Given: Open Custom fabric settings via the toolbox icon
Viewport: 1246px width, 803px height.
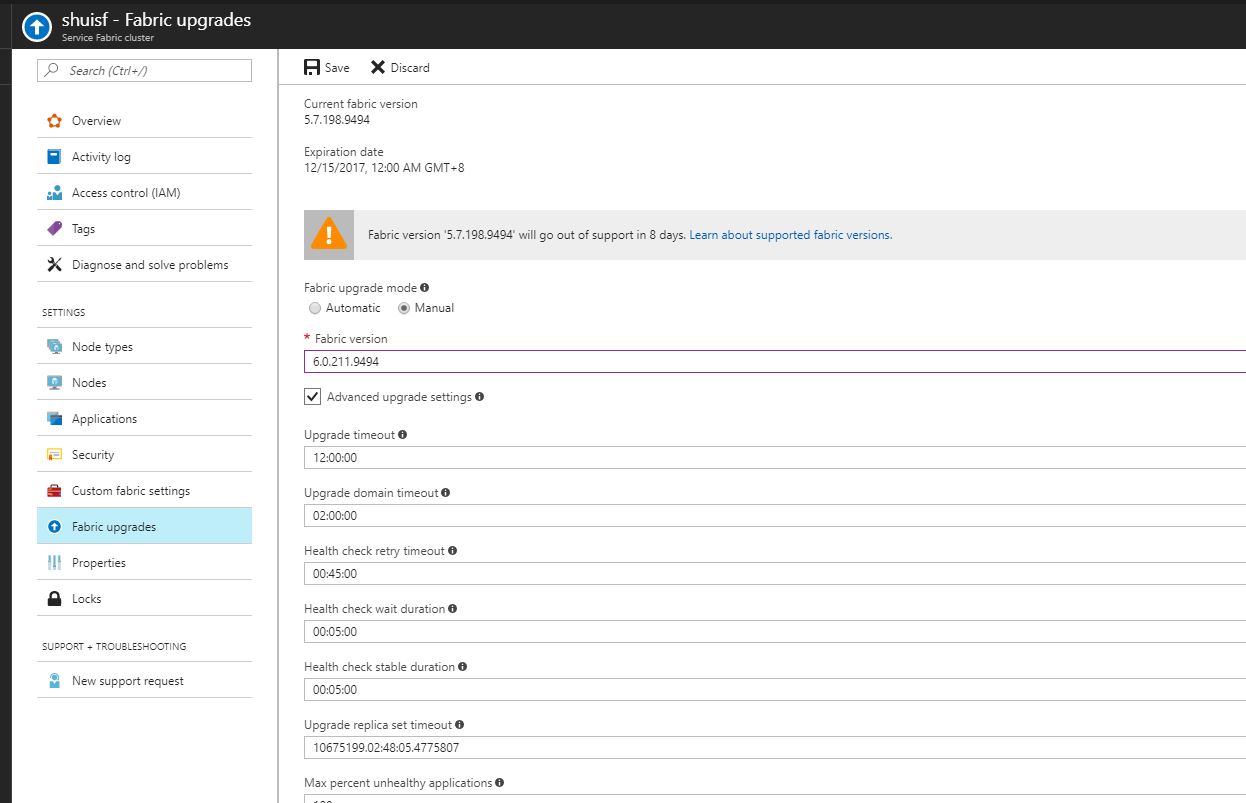Looking at the screenshot, I should pyautogui.click(x=55, y=490).
